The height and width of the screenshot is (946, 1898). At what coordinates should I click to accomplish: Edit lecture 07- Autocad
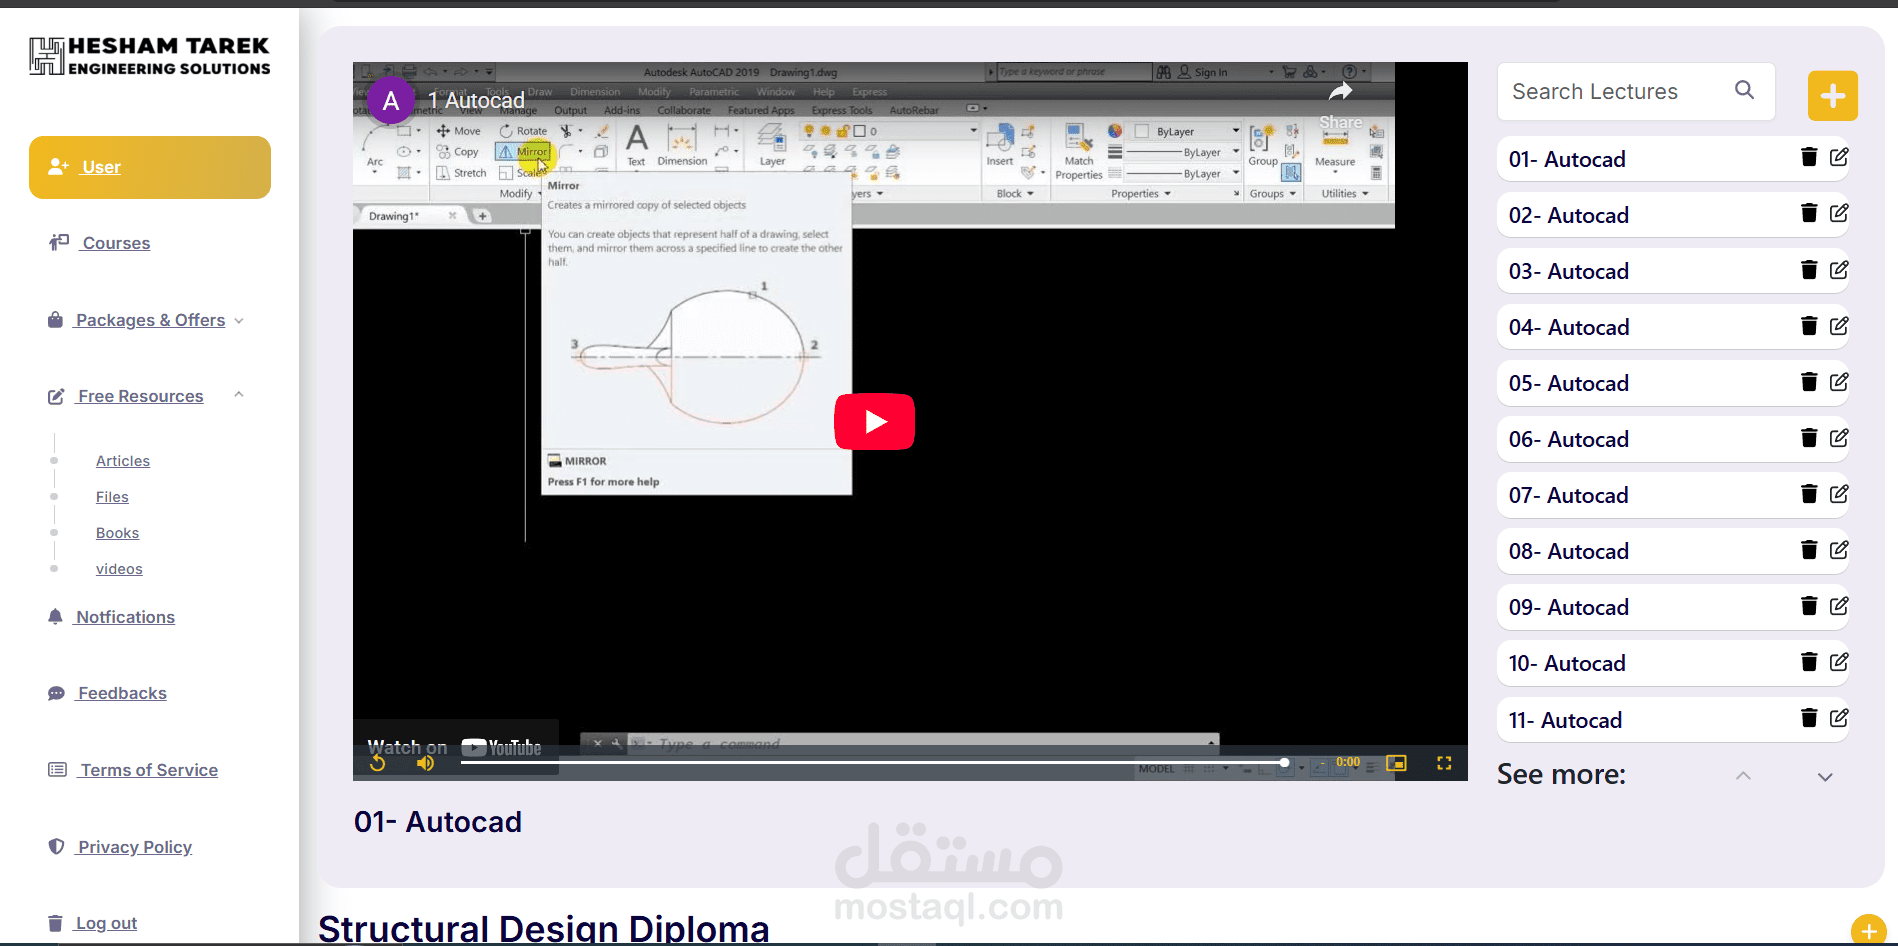1839,494
